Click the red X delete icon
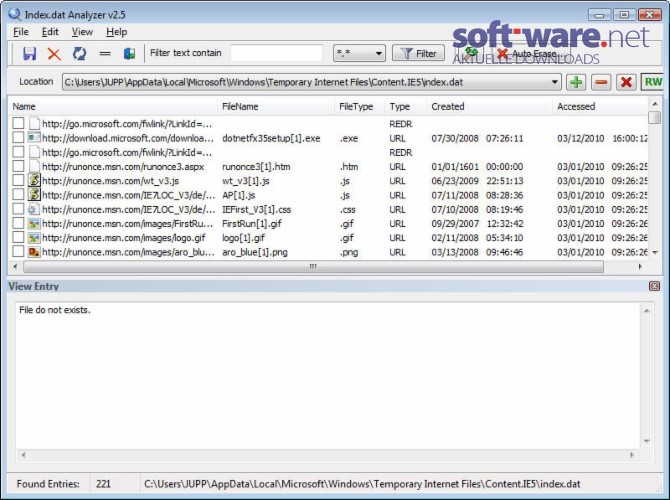This screenshot has width=670, height=500. pos(54,54)
